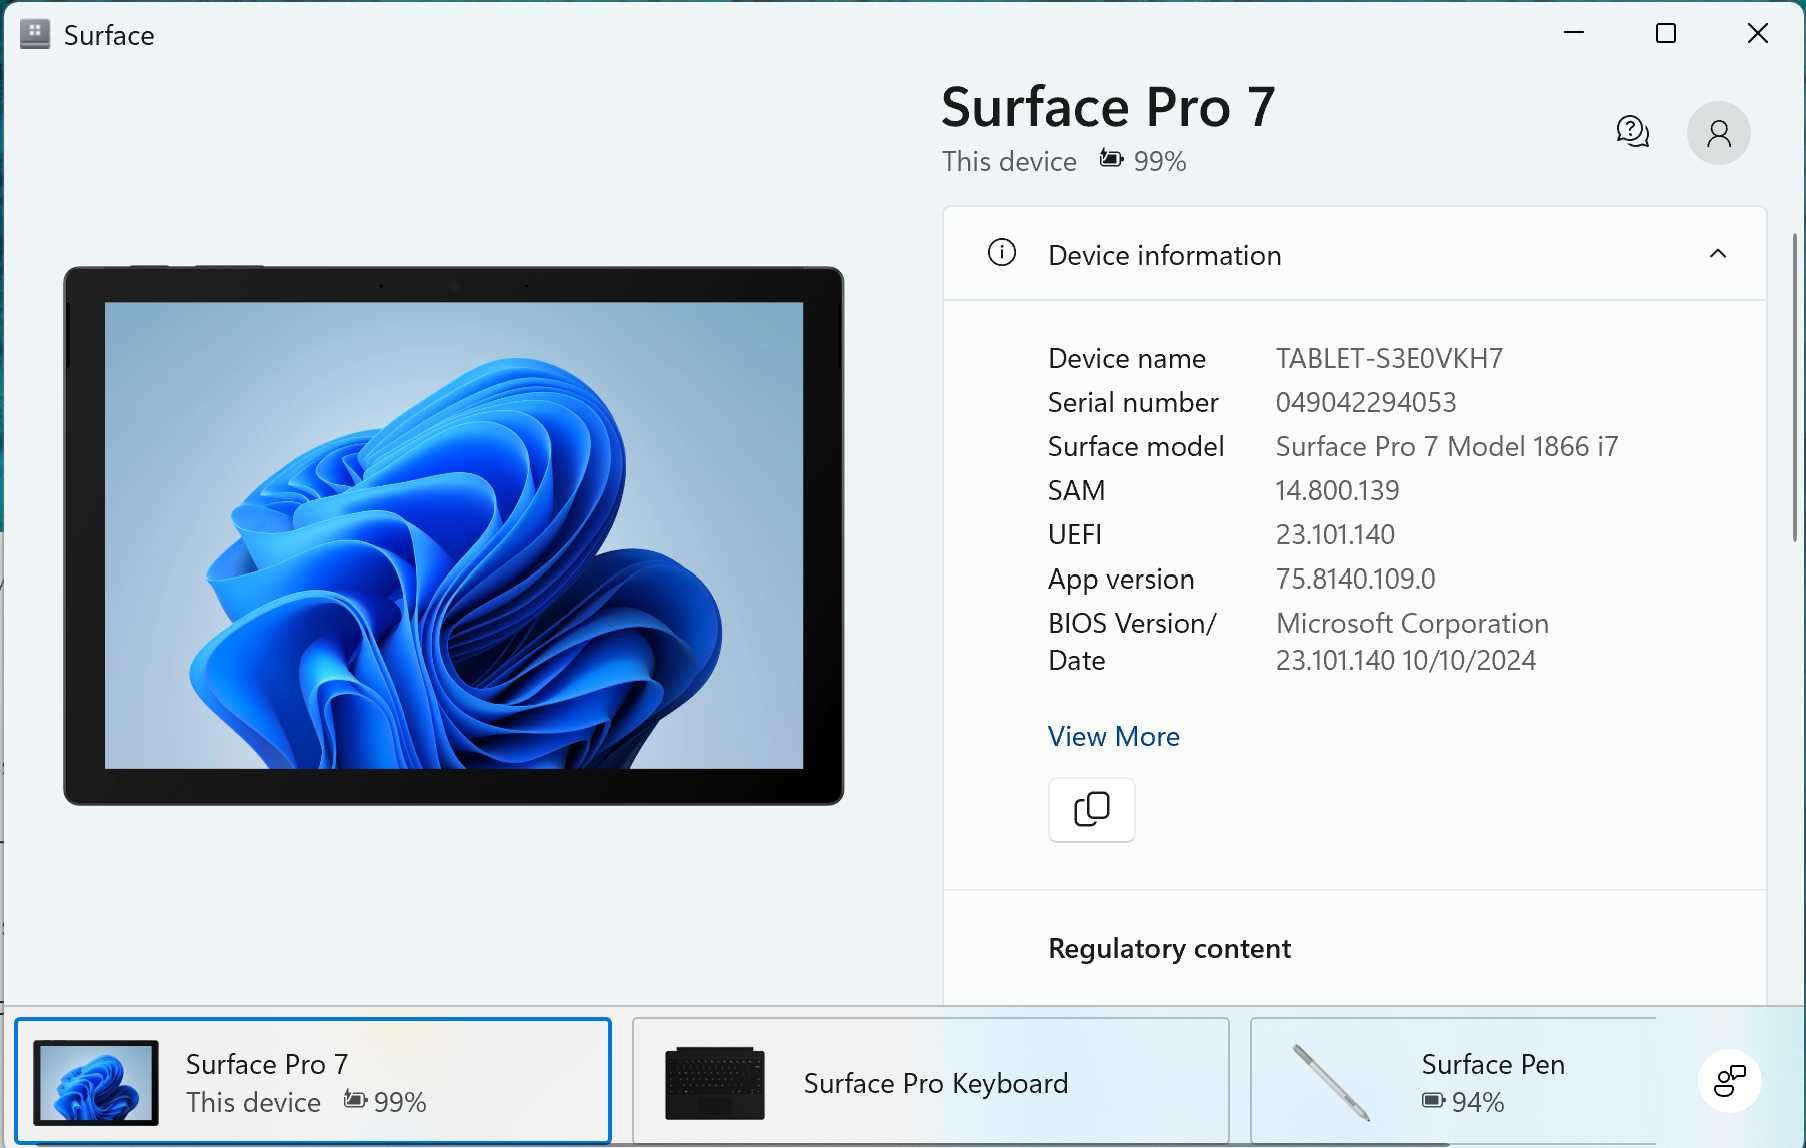1806x1148 pixels.
Task: Click the View More link
Action: click(1113, 737)
